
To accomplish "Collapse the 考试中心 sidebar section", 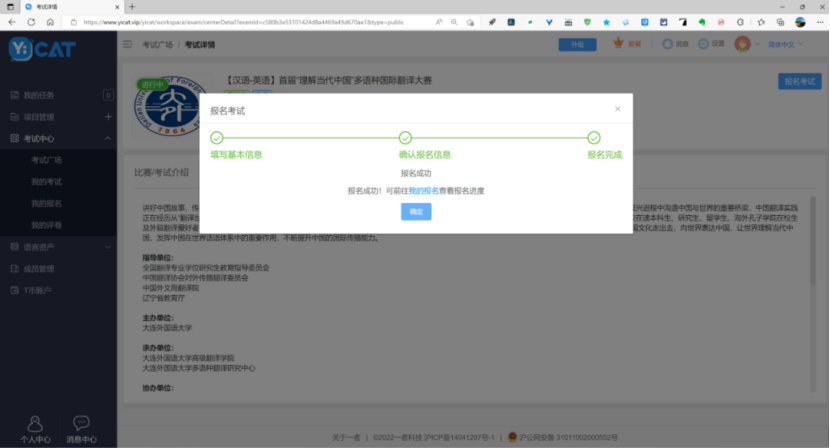I will coord(108,138).
